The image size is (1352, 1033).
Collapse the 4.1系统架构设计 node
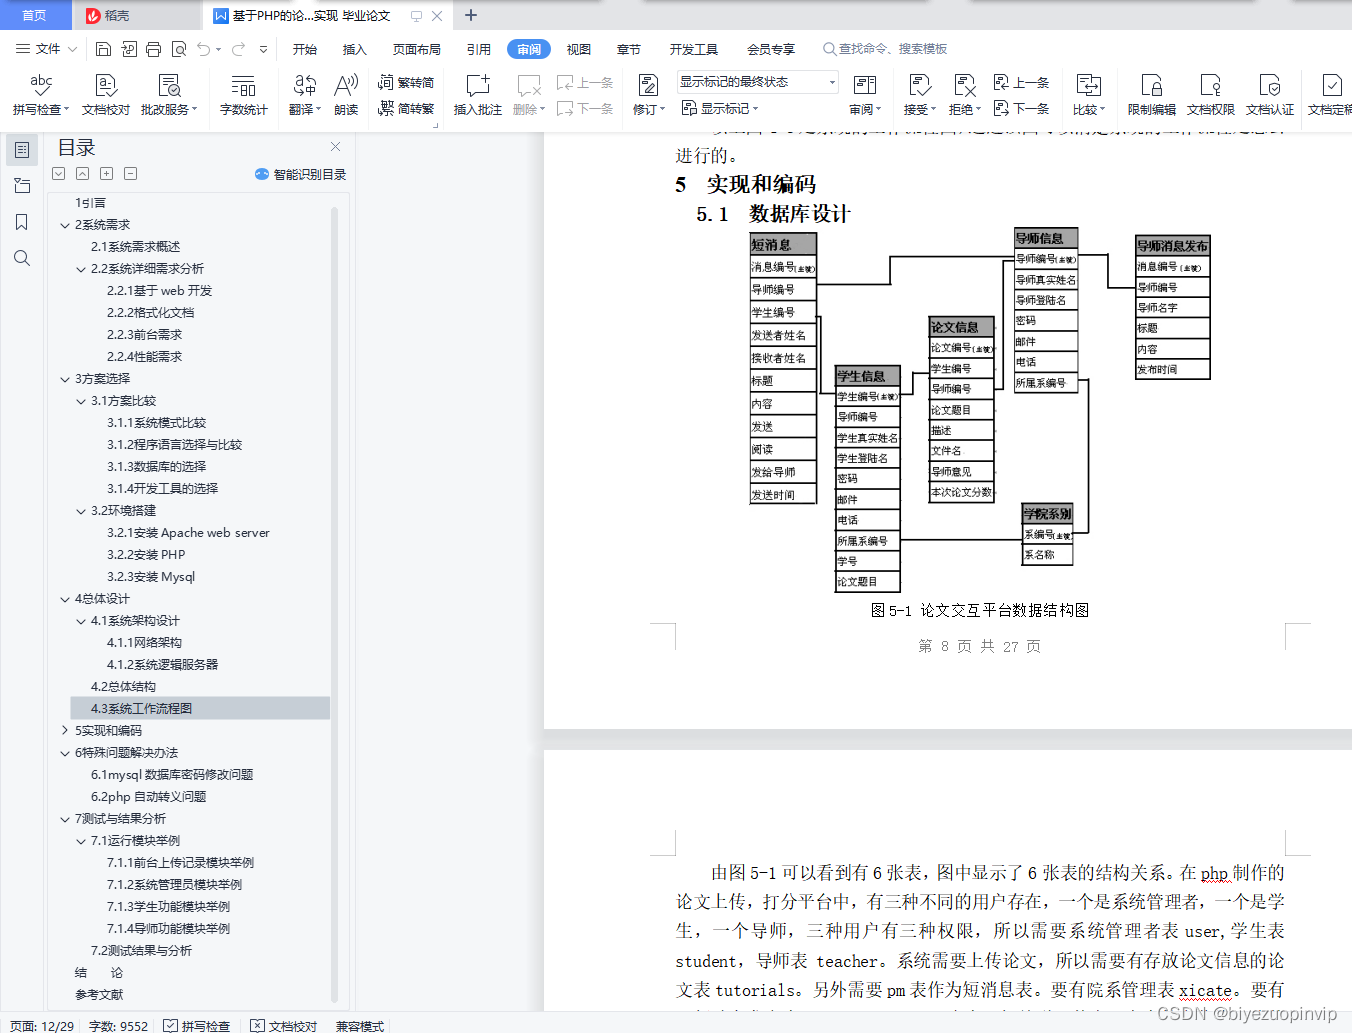coord(81,621)
